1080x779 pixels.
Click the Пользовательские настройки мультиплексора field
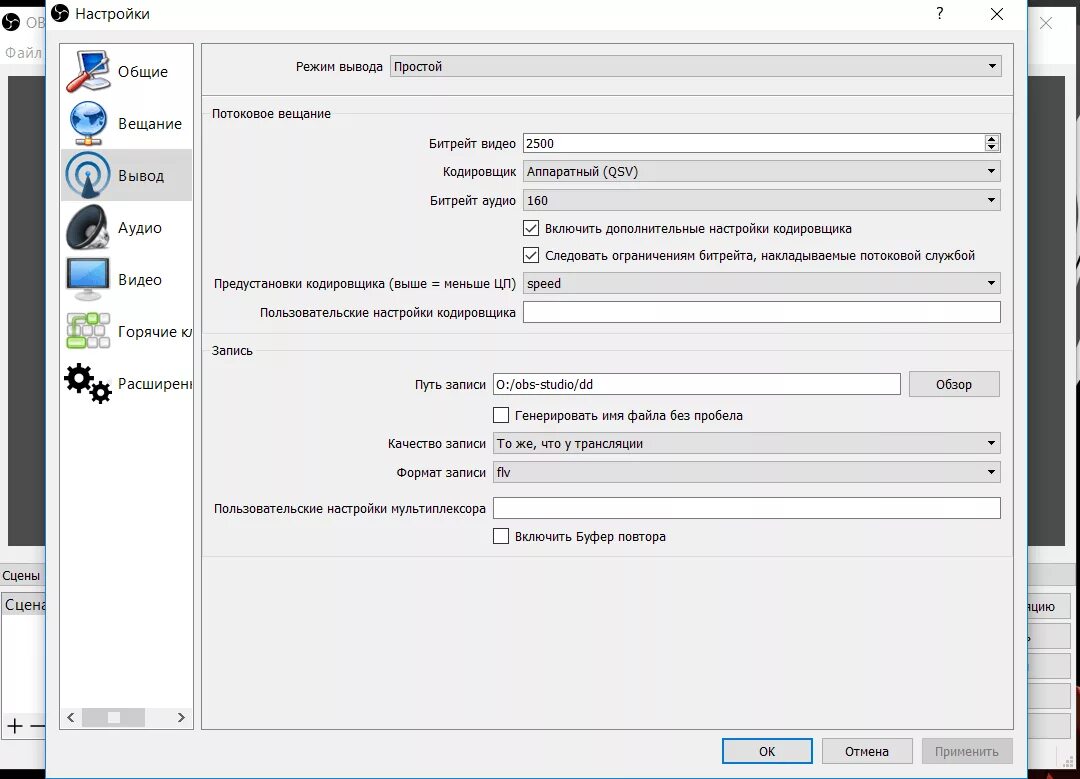click(747, 508)
